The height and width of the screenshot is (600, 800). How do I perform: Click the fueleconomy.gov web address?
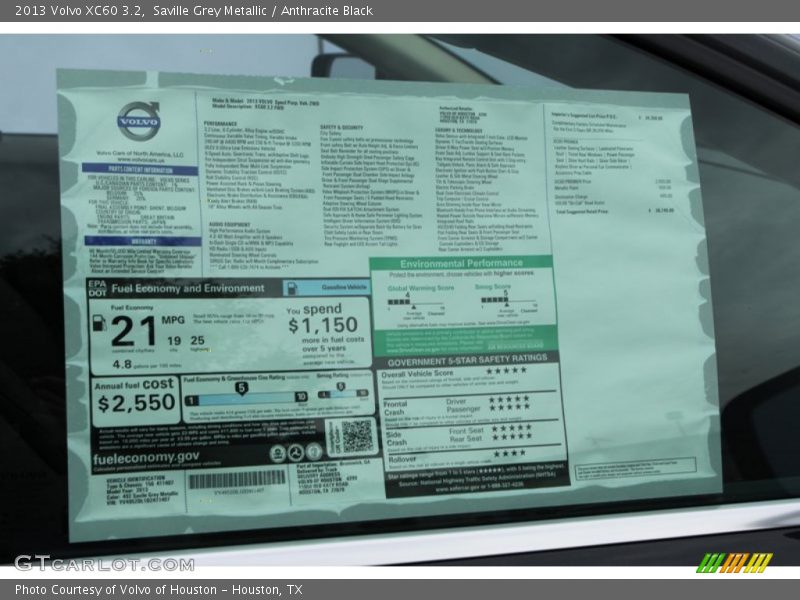tap(146, 456)
